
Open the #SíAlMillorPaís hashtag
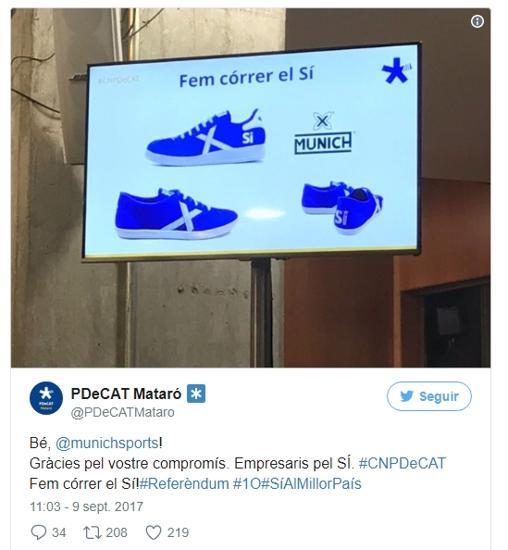pos(312,484)
